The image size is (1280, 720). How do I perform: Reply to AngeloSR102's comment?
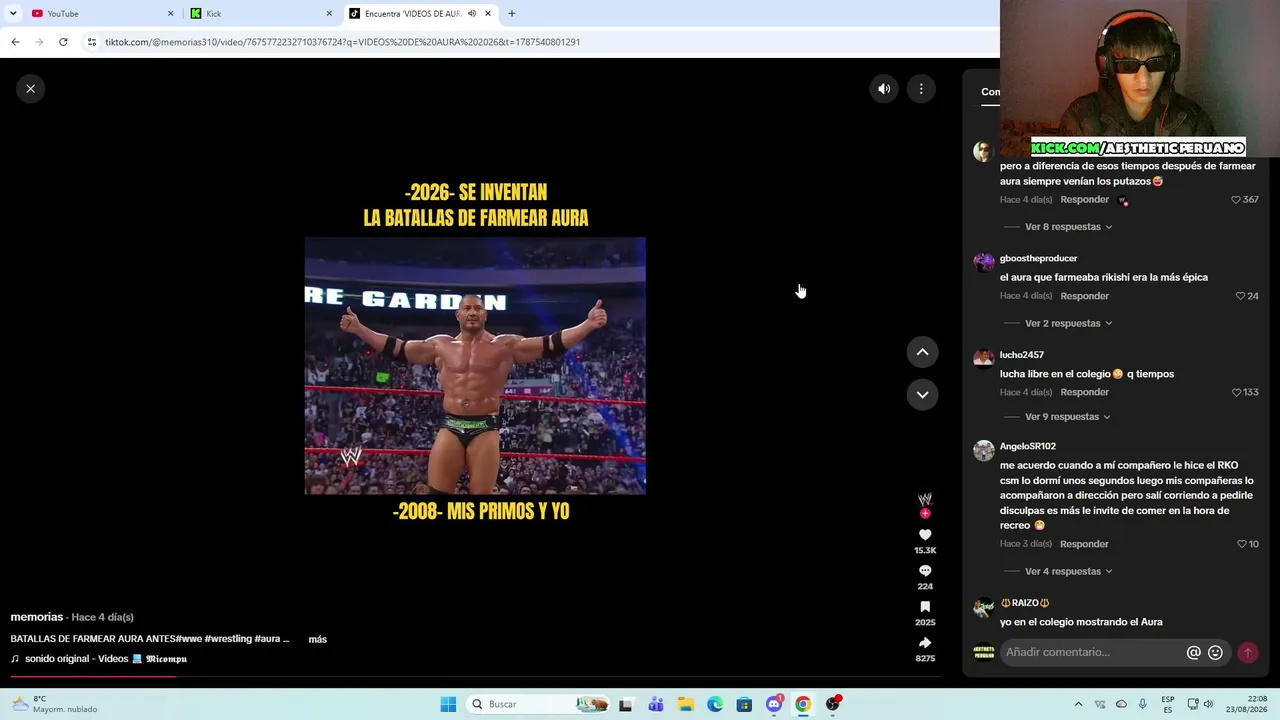(x=1084, y=544)
